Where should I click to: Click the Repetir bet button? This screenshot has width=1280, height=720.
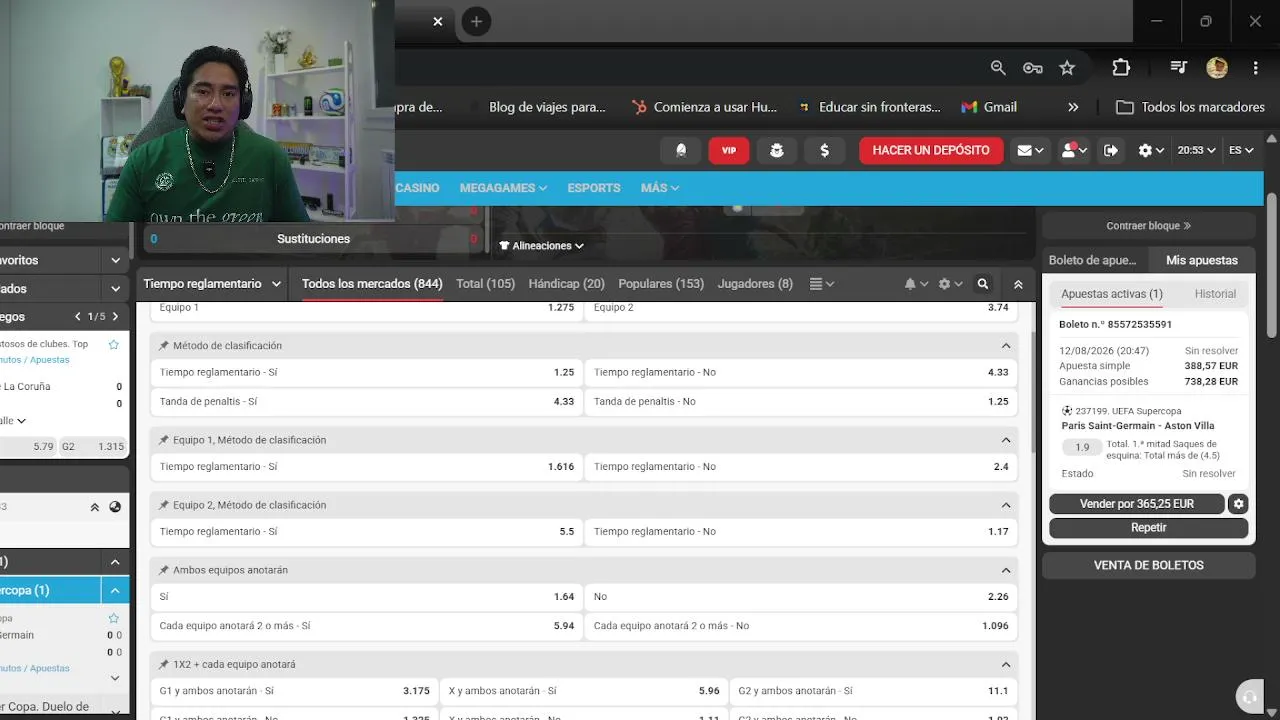(x=1149, y=528)
